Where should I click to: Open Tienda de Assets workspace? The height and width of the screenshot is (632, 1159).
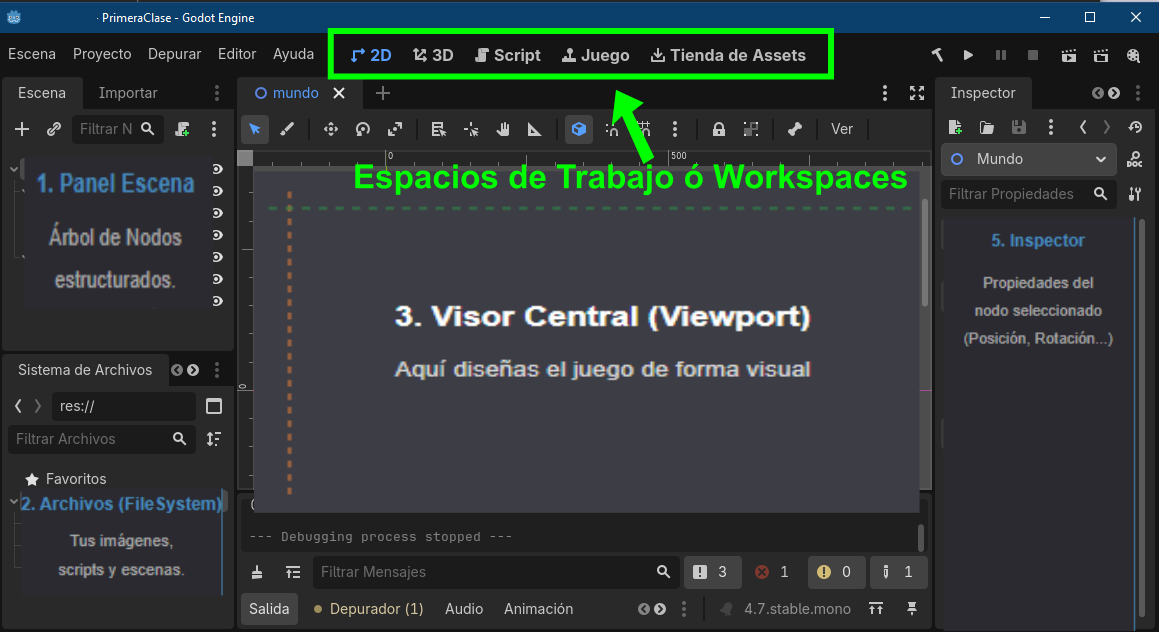tap(728, 55)
